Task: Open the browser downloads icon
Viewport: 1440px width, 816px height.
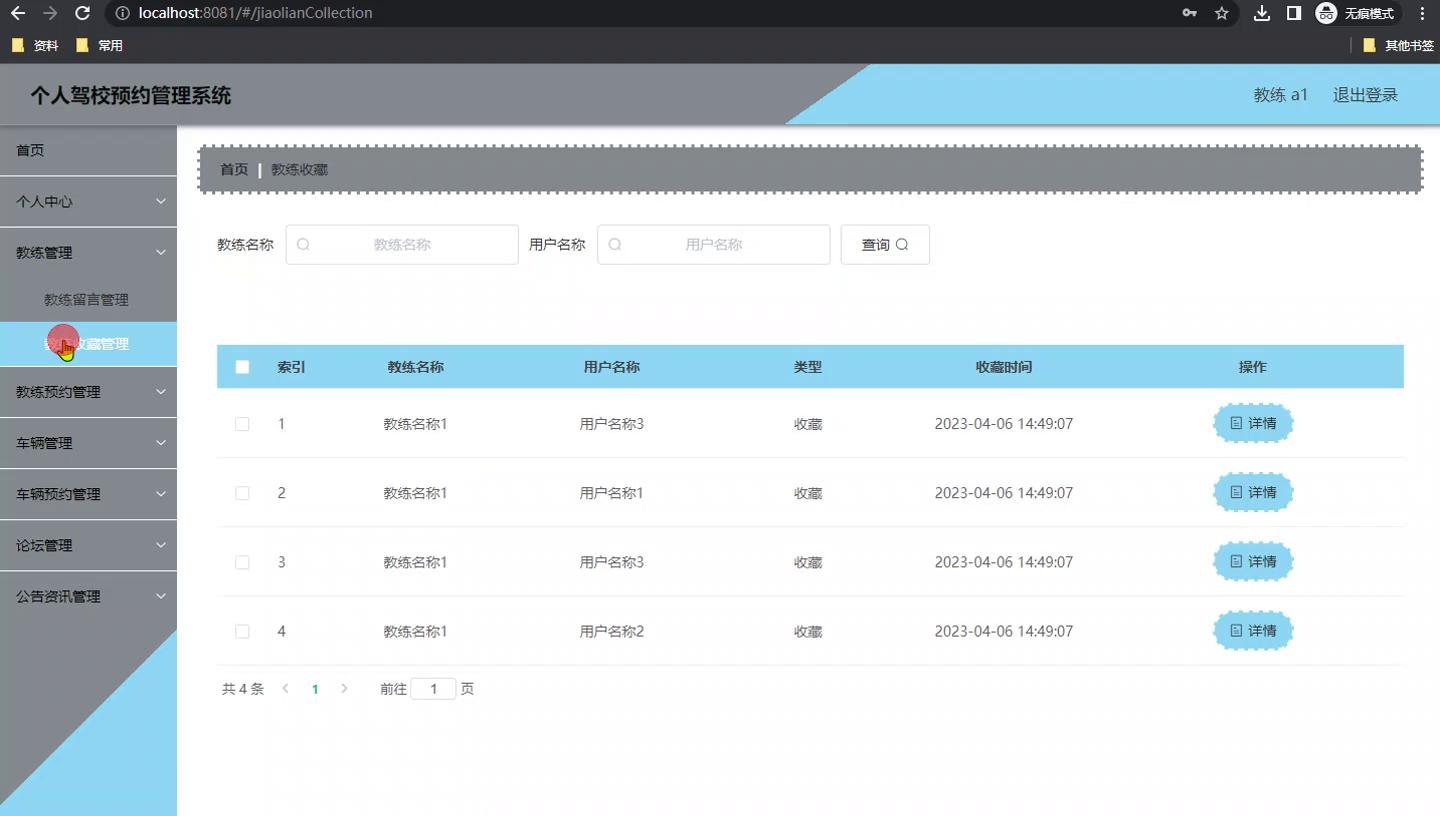Action: pyautogui.click(x=1262, y=13)
